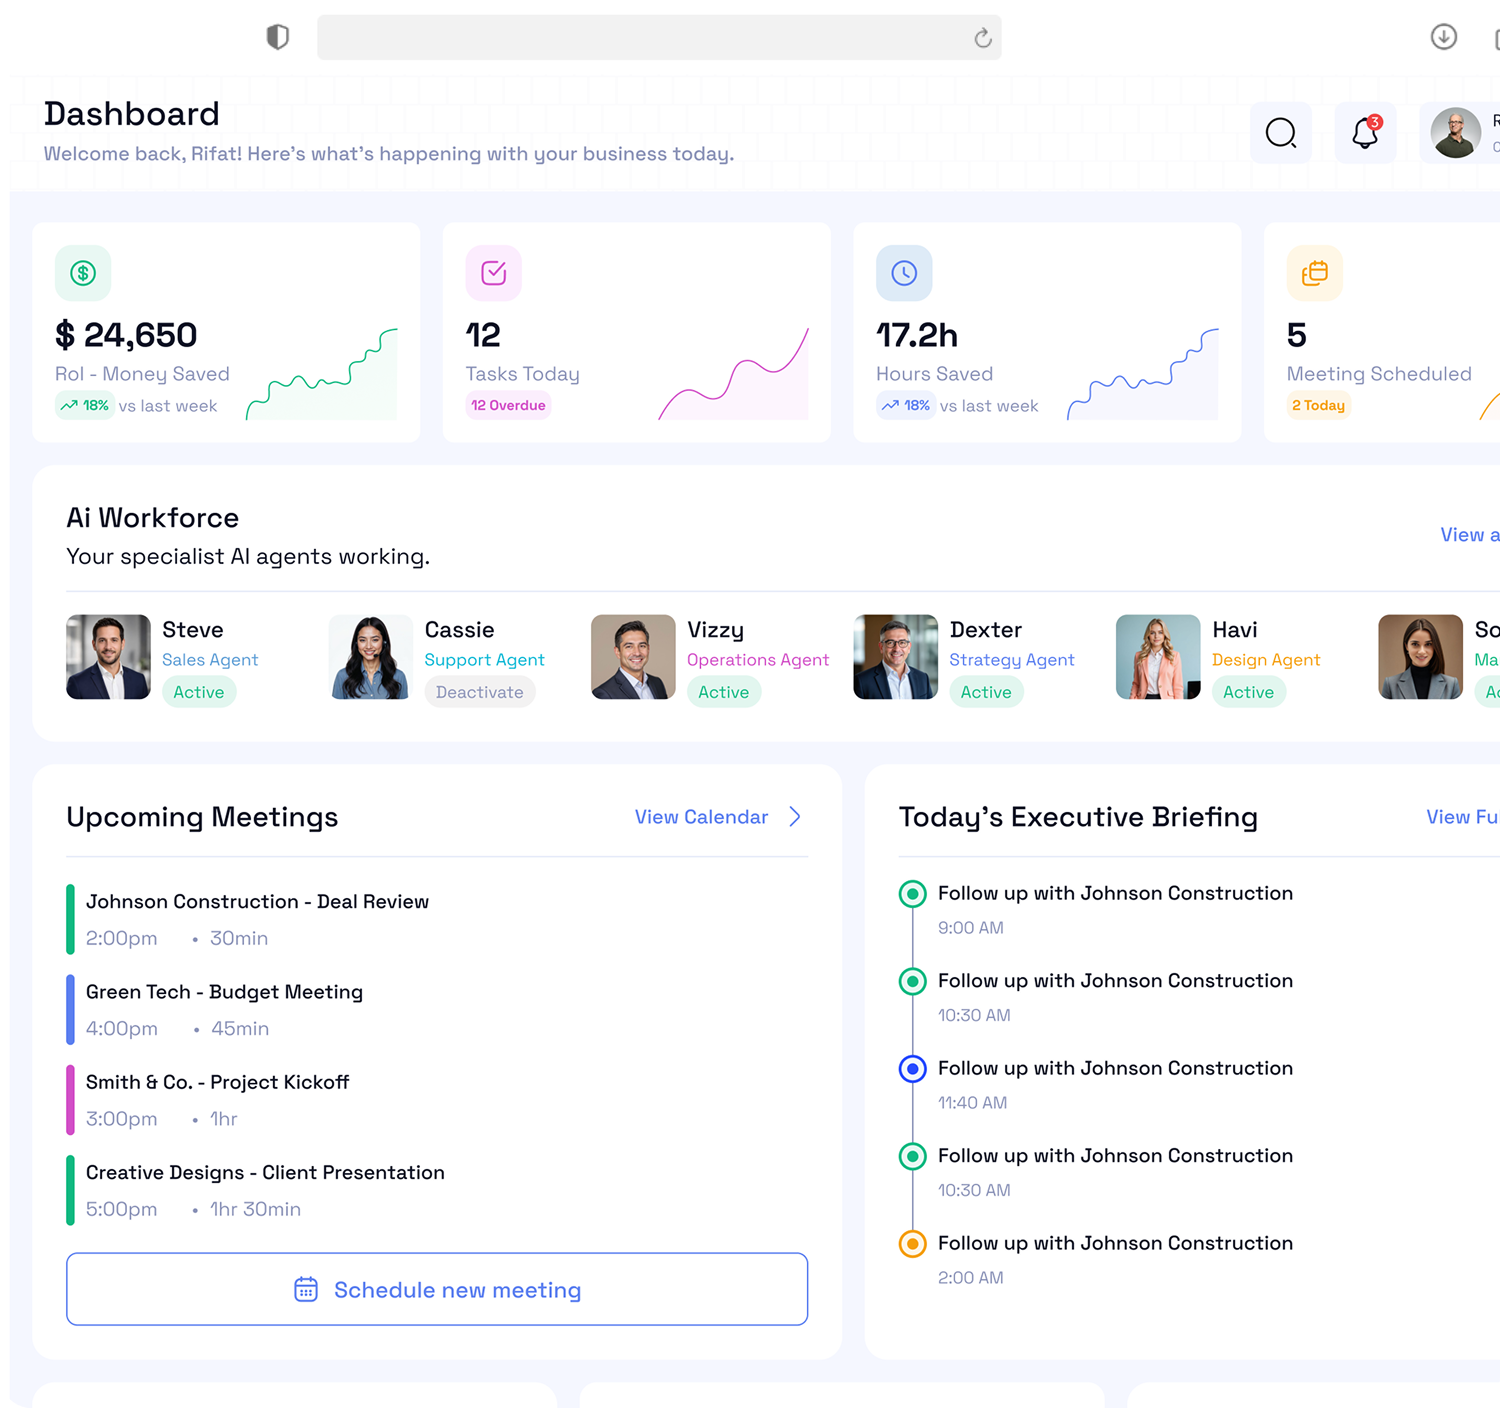Open browser downloads icon

pyautogui.click(x=1443, y=37)
